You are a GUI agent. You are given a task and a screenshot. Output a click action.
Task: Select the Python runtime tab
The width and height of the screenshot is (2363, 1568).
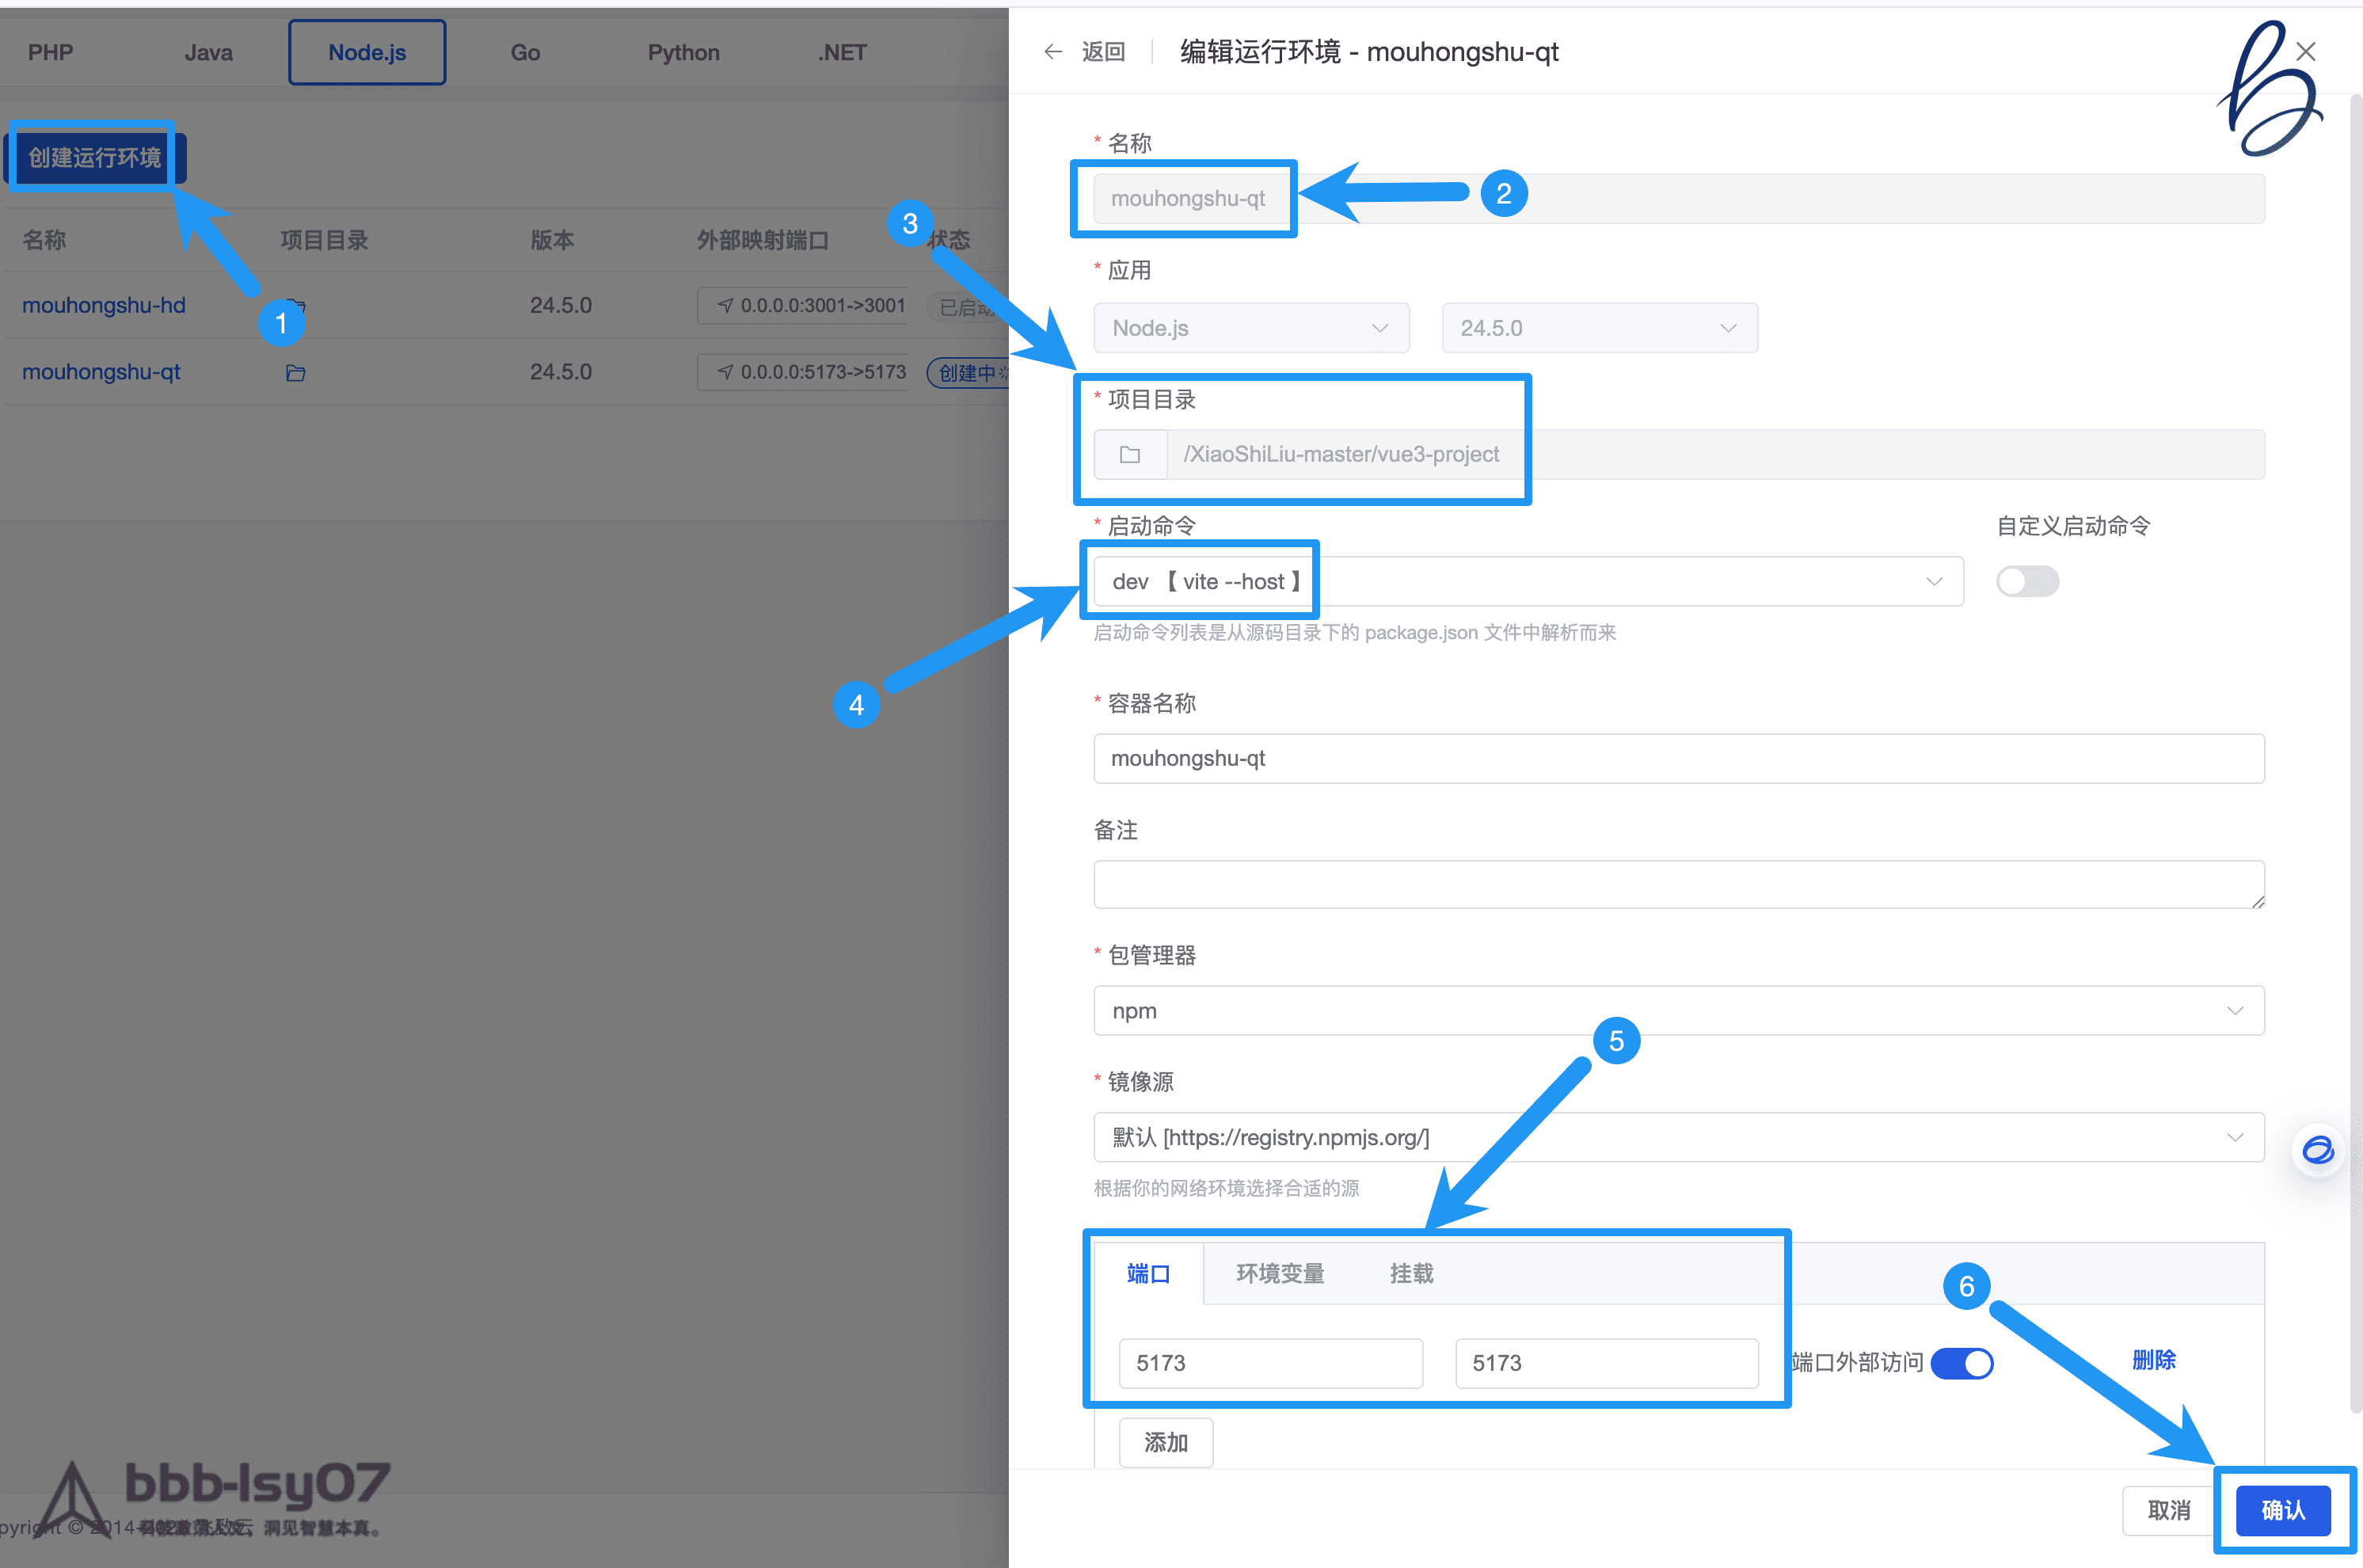(683, 53)
